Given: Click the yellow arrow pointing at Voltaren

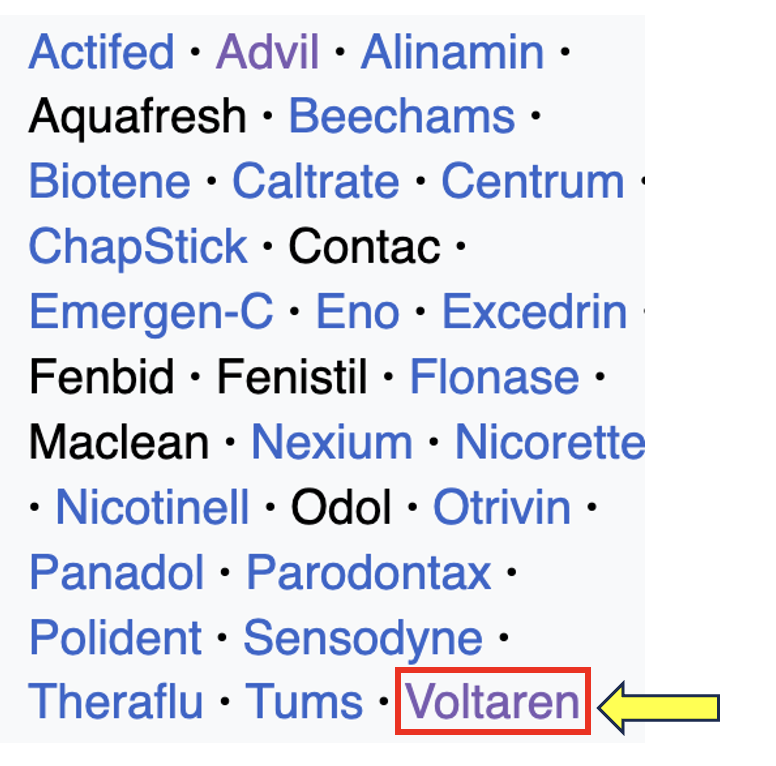Looking at the screenshot, I should 659,708.
